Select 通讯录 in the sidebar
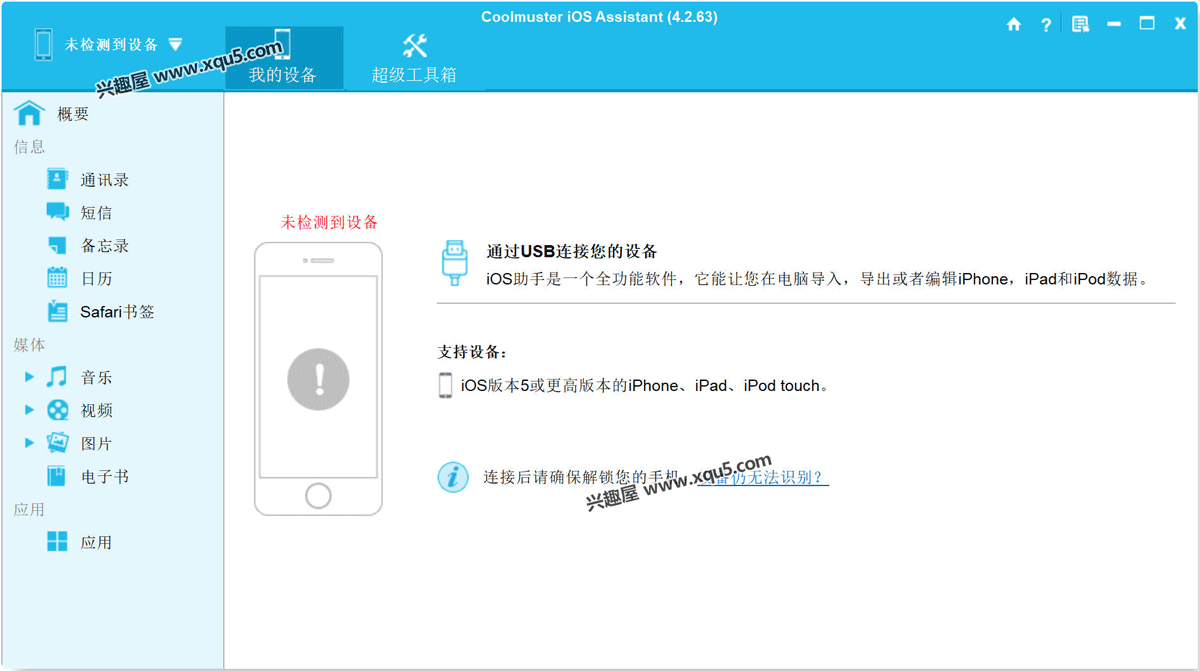 [x=105, y=180]
